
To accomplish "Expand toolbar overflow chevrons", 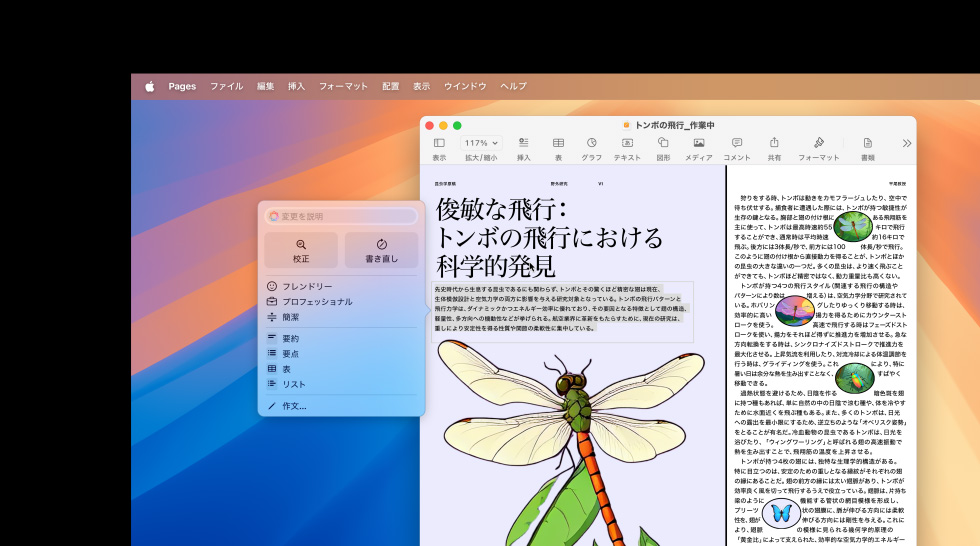I will [x=907, y=143].
